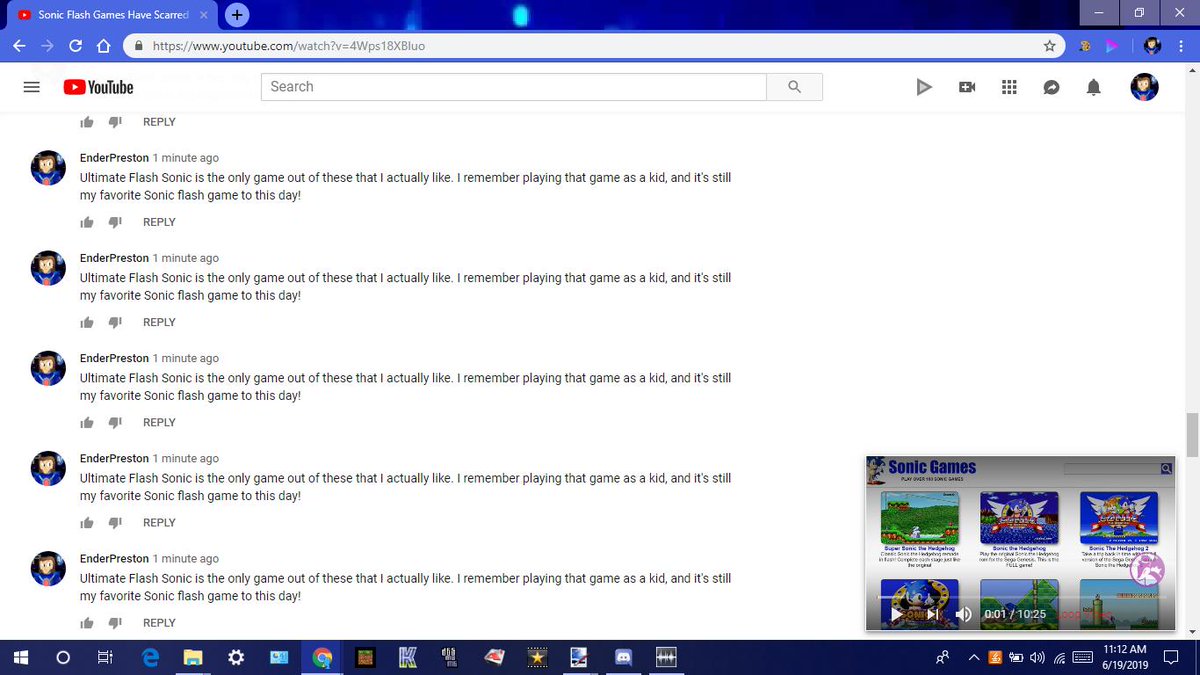Like the fourth EnderPreston comment
This screenshot has height=675, width=1200.
[x=87, y=522]
